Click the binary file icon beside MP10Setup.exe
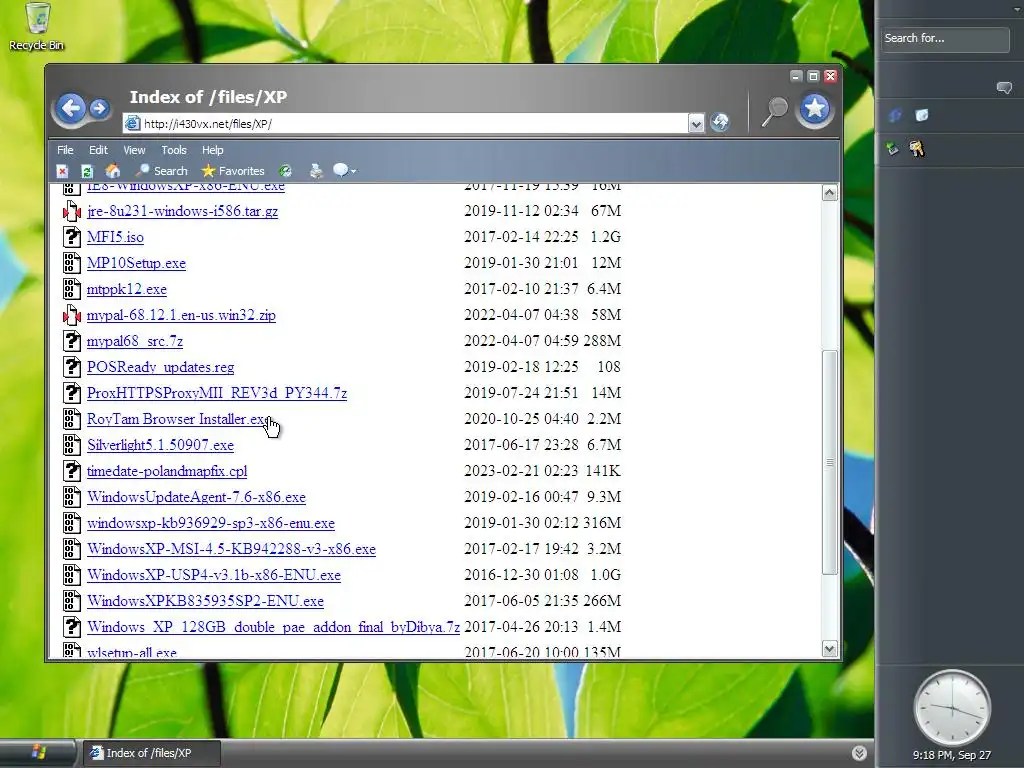 click(x=72, y=263)
